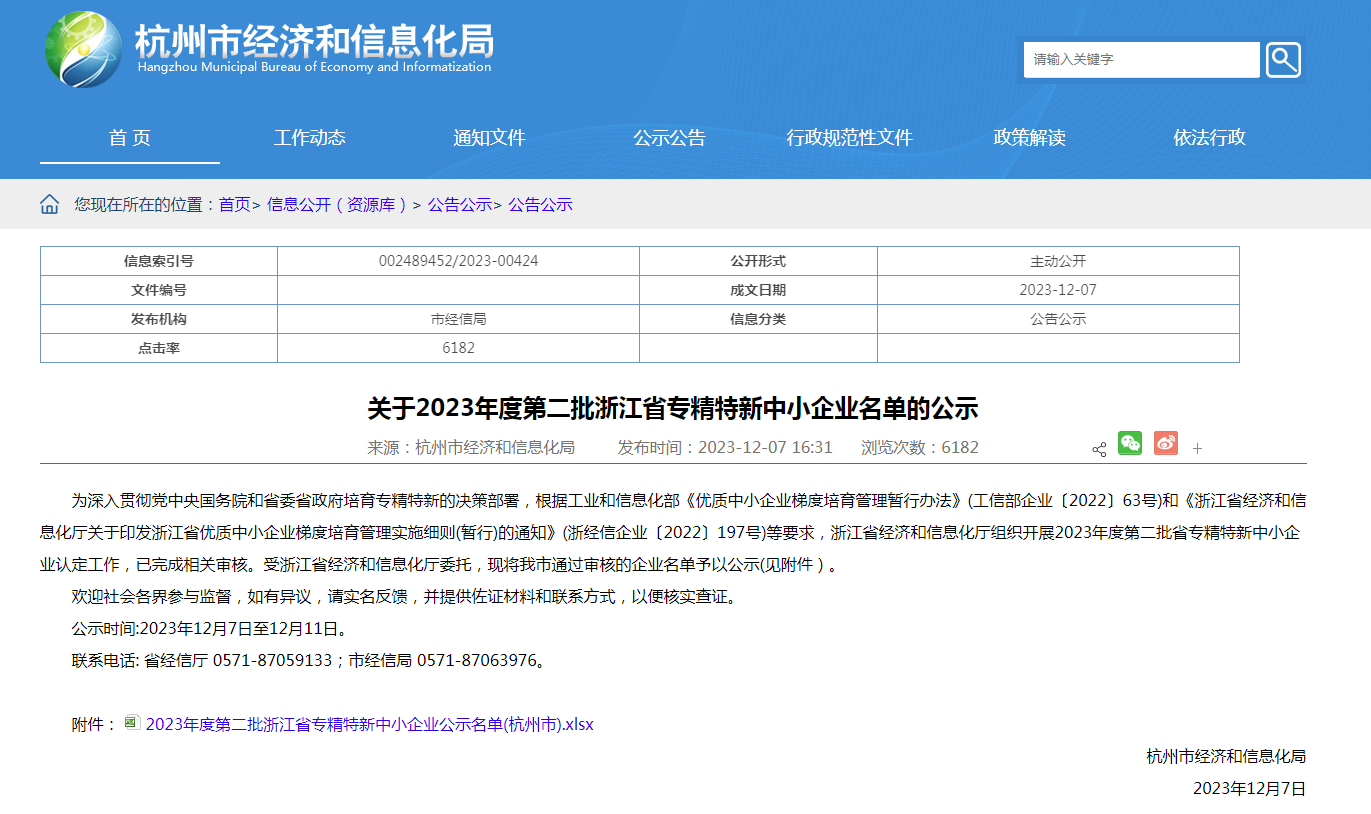Click 信息公开（资源库） breadcrumb link
The height and width of the screenshot is (814, 1371).
pyautogui.click(x=339, y=204)
